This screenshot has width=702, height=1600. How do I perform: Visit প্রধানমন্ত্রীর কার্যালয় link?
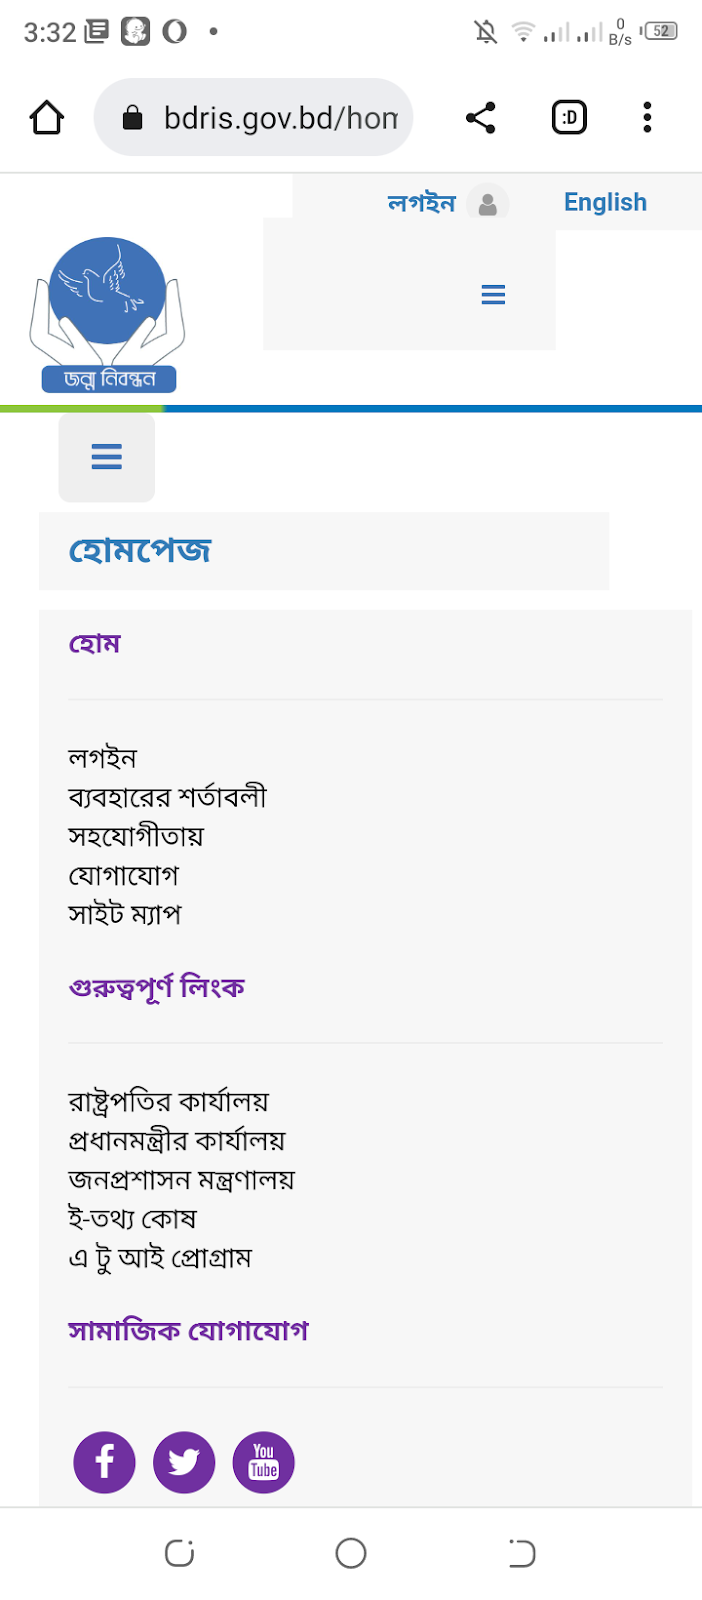pyautogui.click(x=177, y=1140)
